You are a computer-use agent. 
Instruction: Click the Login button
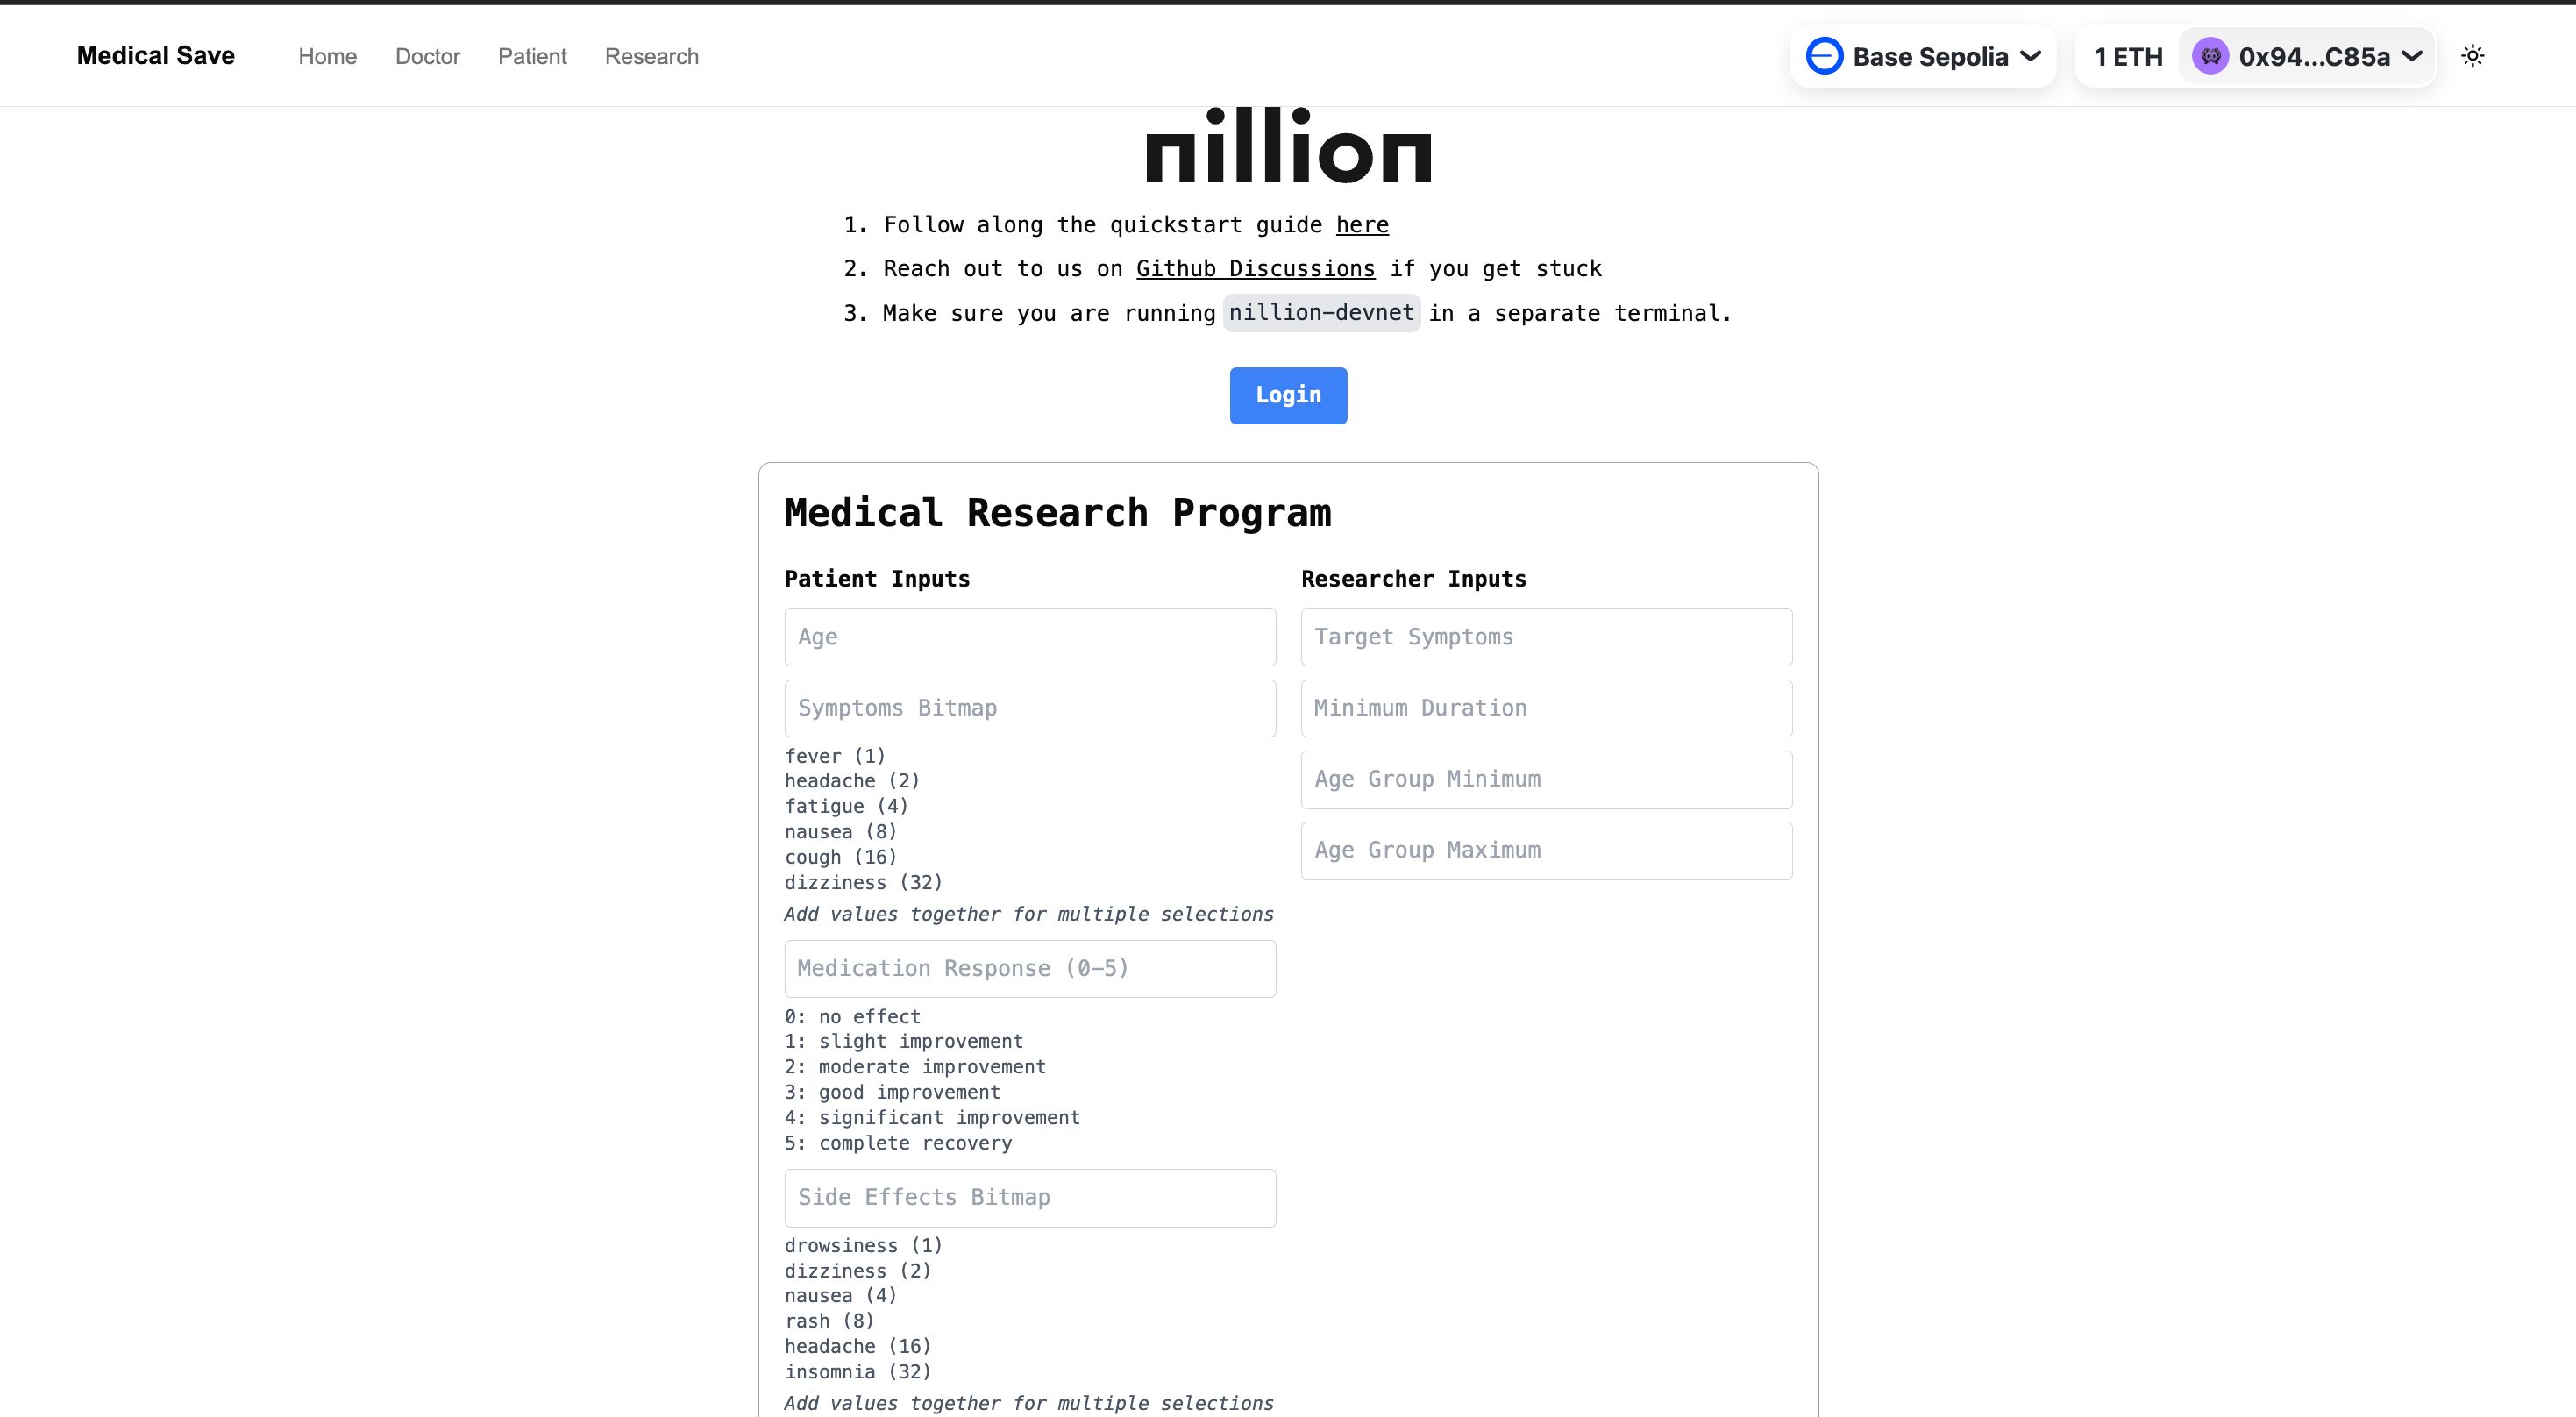[1287, 395]
